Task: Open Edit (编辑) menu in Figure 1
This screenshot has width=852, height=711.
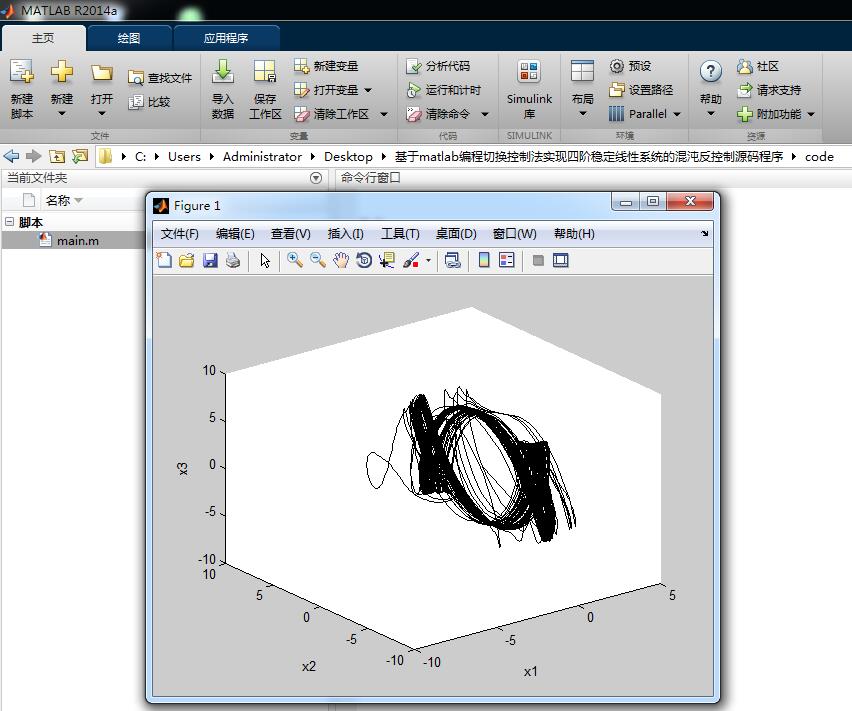Action: click(235, 234)
